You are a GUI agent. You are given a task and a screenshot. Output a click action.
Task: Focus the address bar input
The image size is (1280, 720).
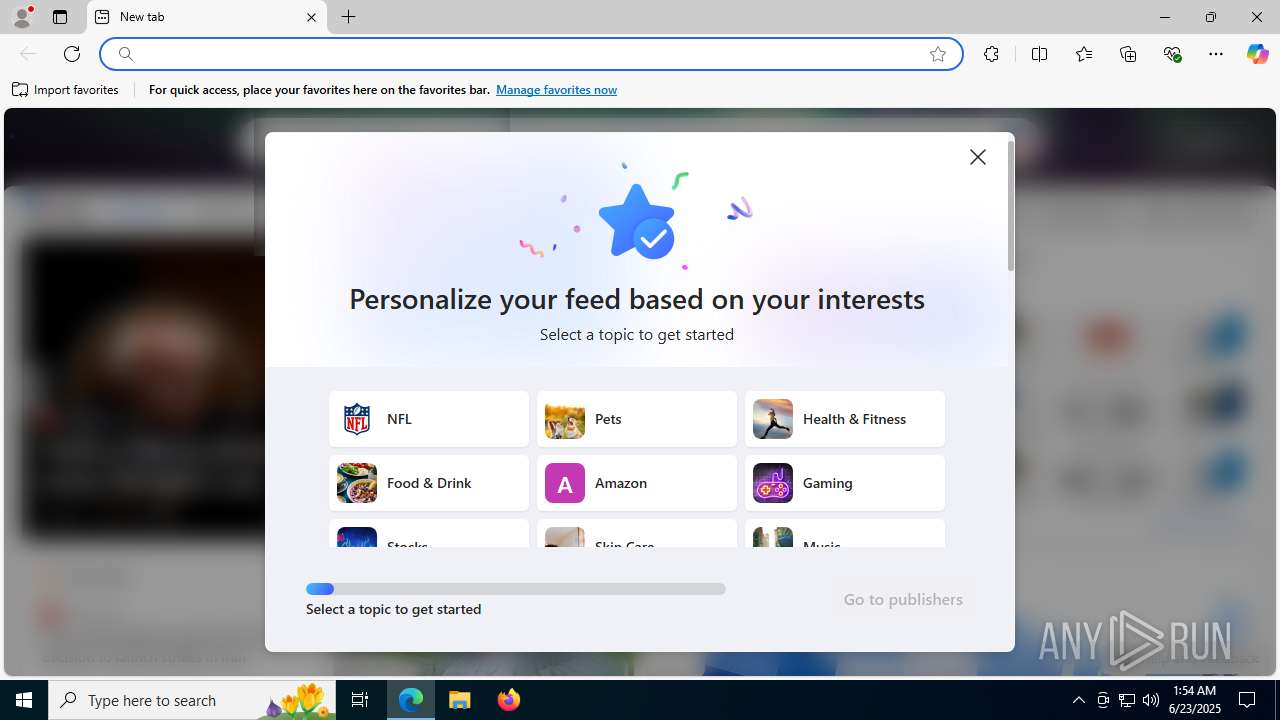tap(531, 54)
